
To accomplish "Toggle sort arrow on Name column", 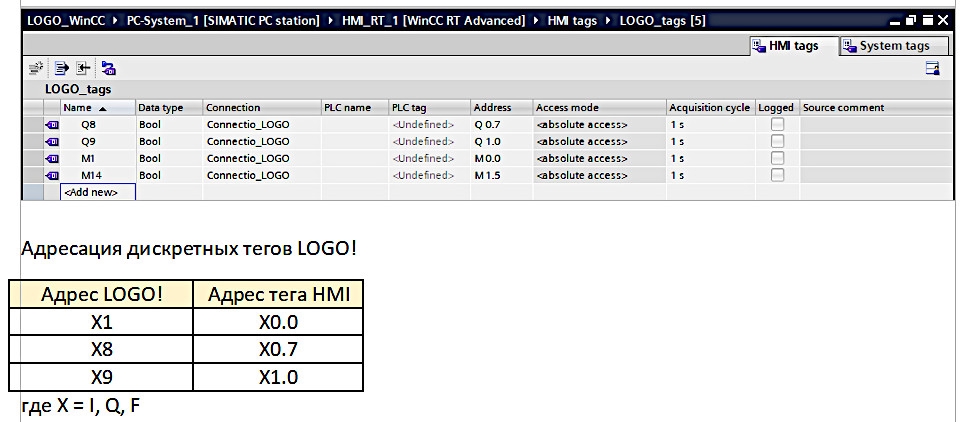I will pyautogui.click(x=102, y=108).
